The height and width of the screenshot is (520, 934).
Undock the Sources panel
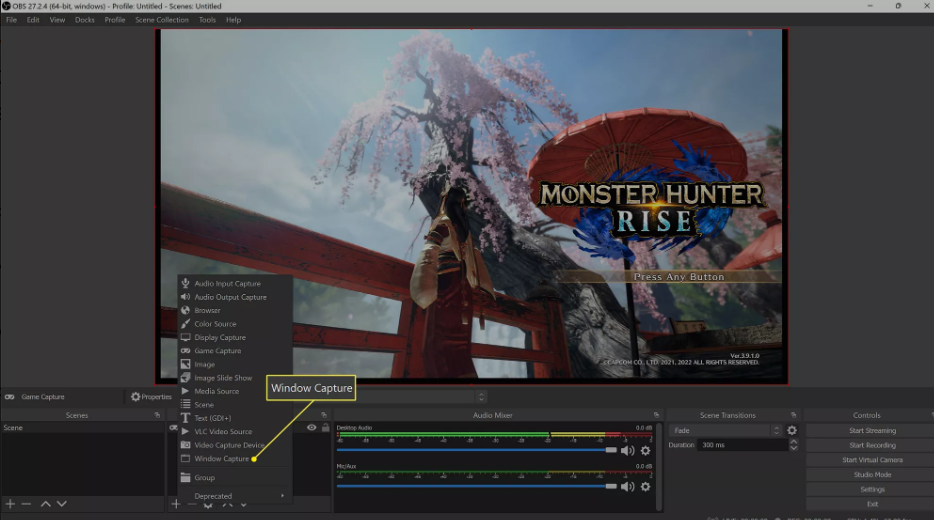click(x=324, y=415)
